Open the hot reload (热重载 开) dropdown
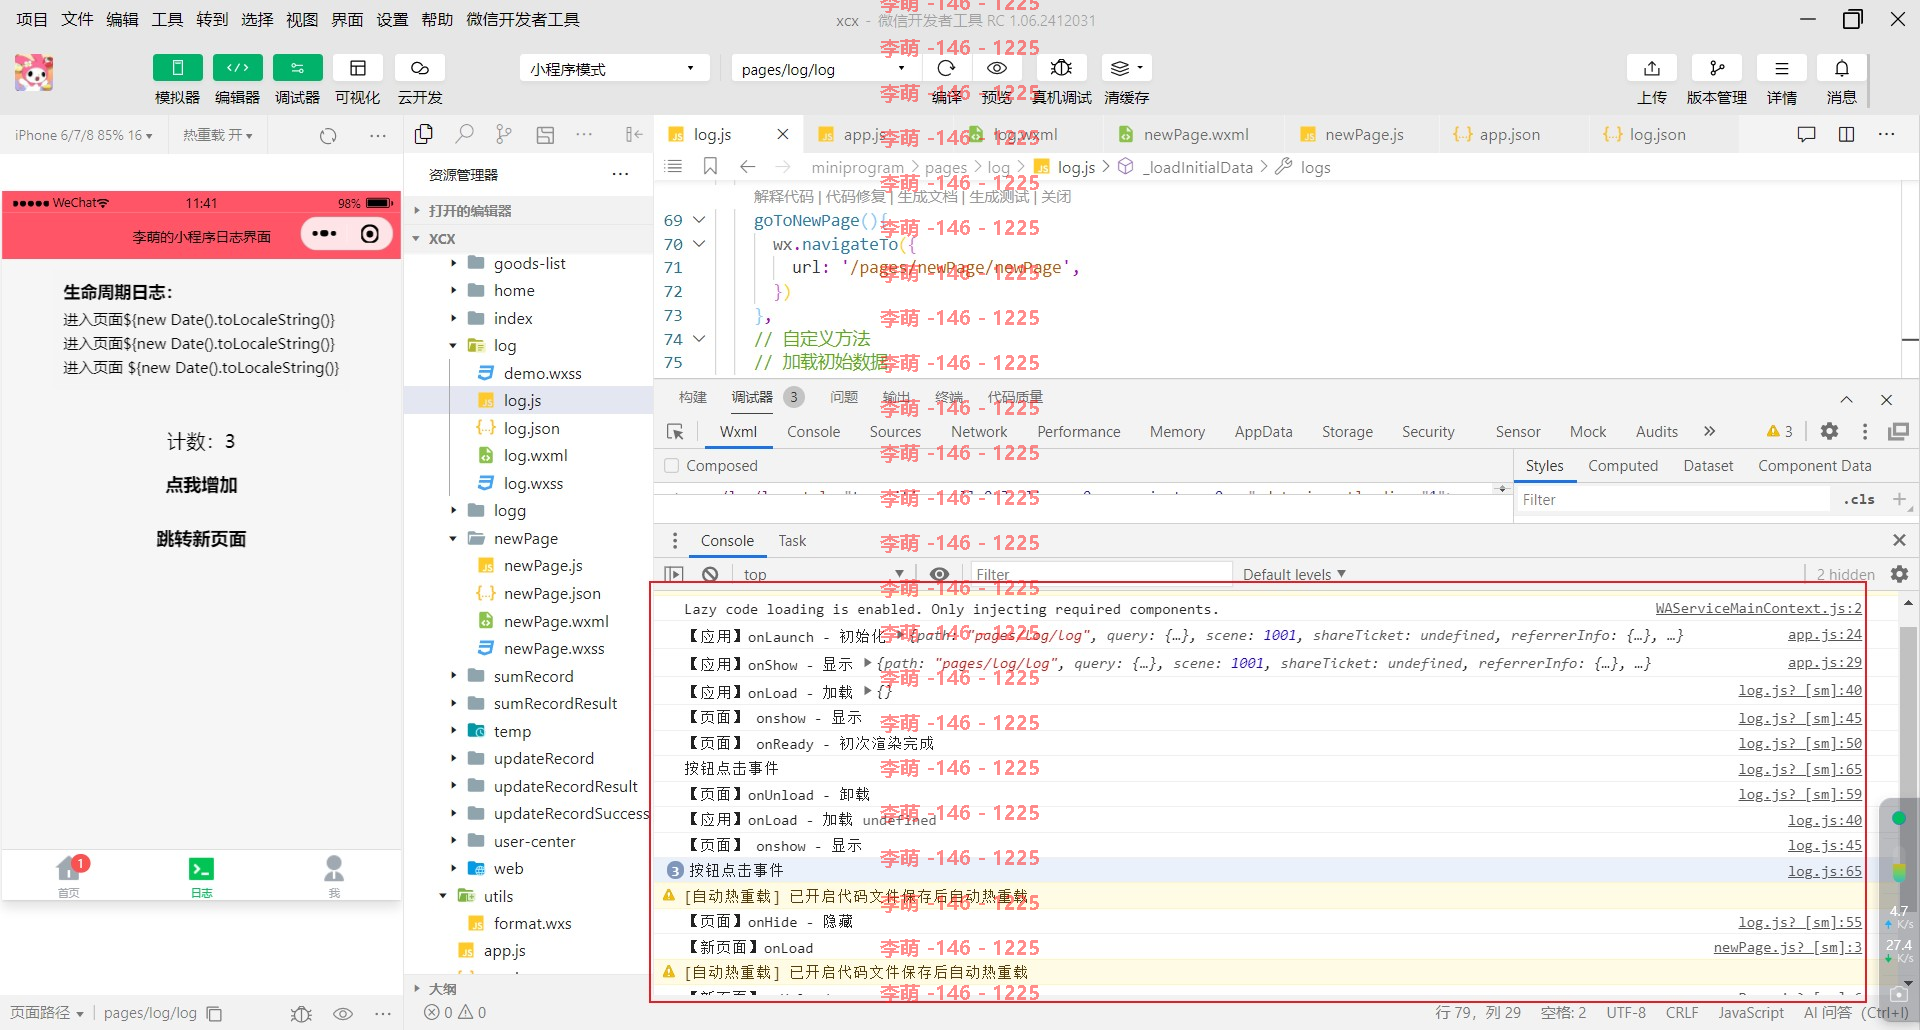1920x1030 pixels. (x=217, y=135)
